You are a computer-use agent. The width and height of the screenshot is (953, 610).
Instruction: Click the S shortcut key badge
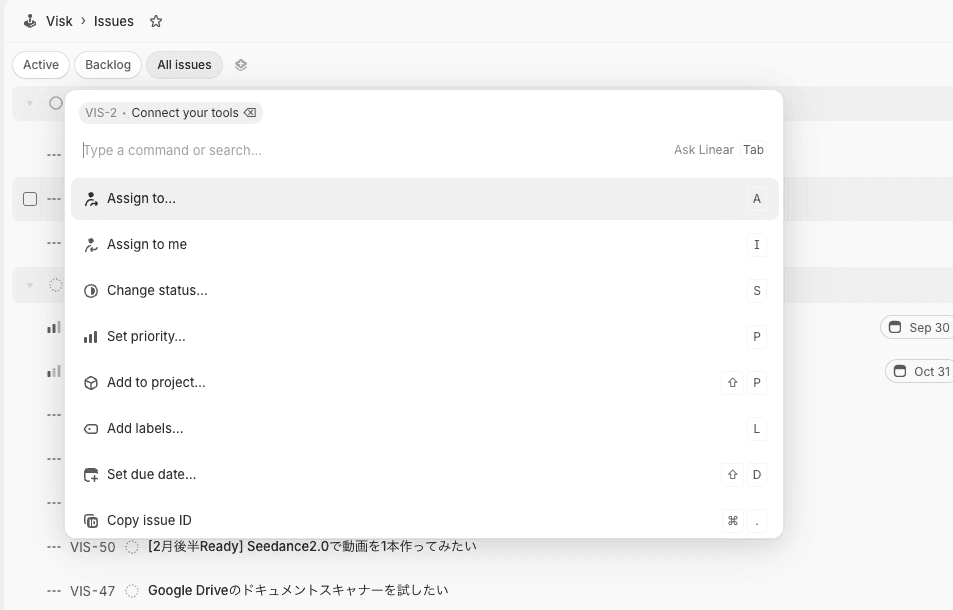pos(757,291)
